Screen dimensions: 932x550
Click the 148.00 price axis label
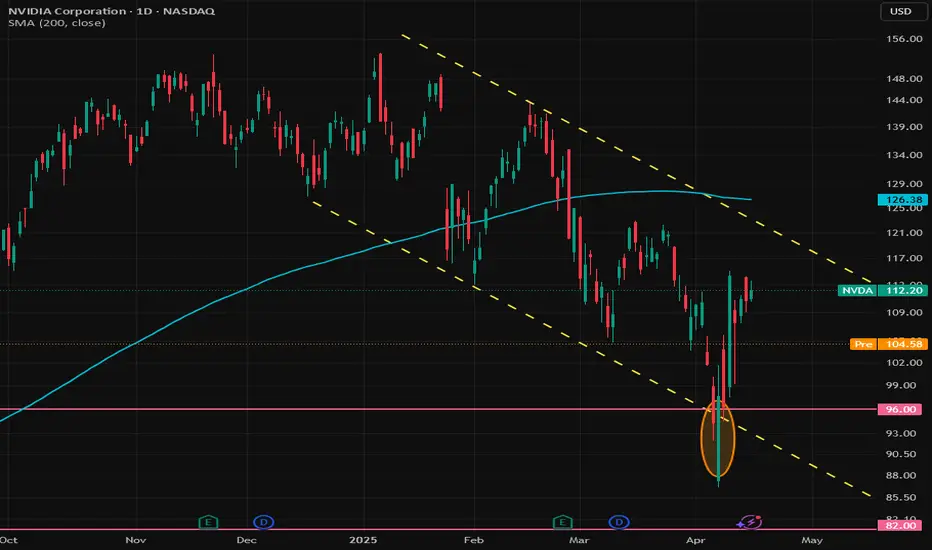pyautogui.click(x=904, y=78)
